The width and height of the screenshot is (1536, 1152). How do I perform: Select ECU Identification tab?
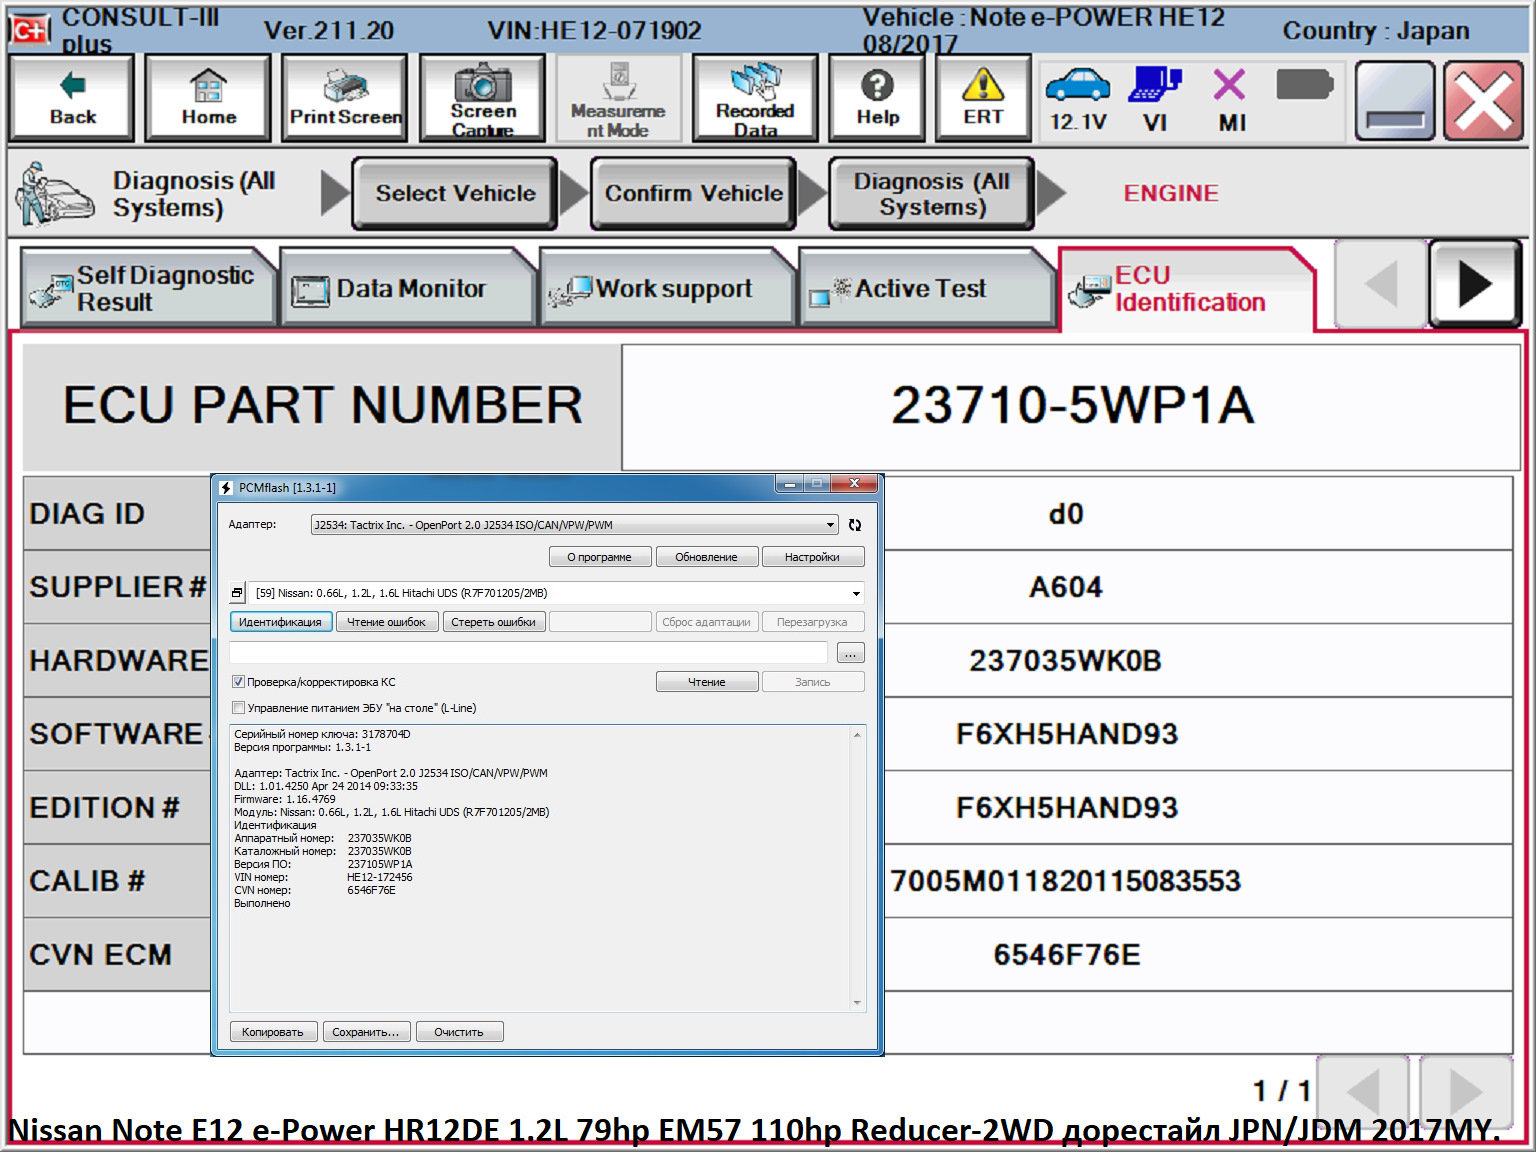[1186, 289]
